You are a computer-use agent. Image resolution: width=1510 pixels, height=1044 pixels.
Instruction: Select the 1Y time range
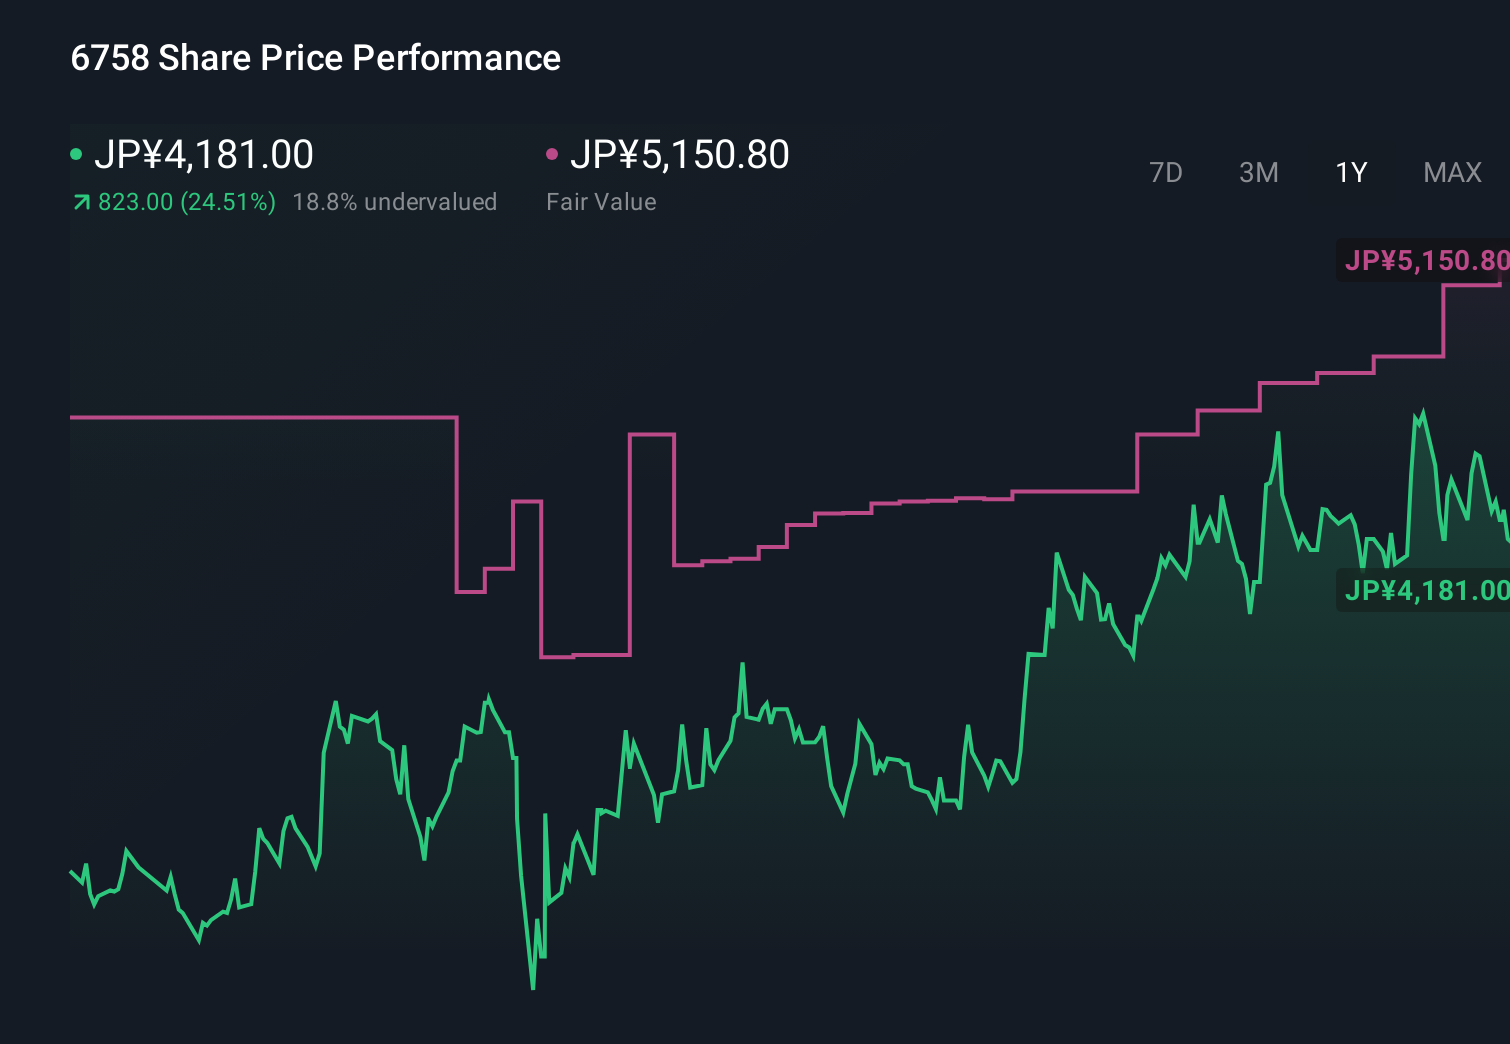point(1350,172)
